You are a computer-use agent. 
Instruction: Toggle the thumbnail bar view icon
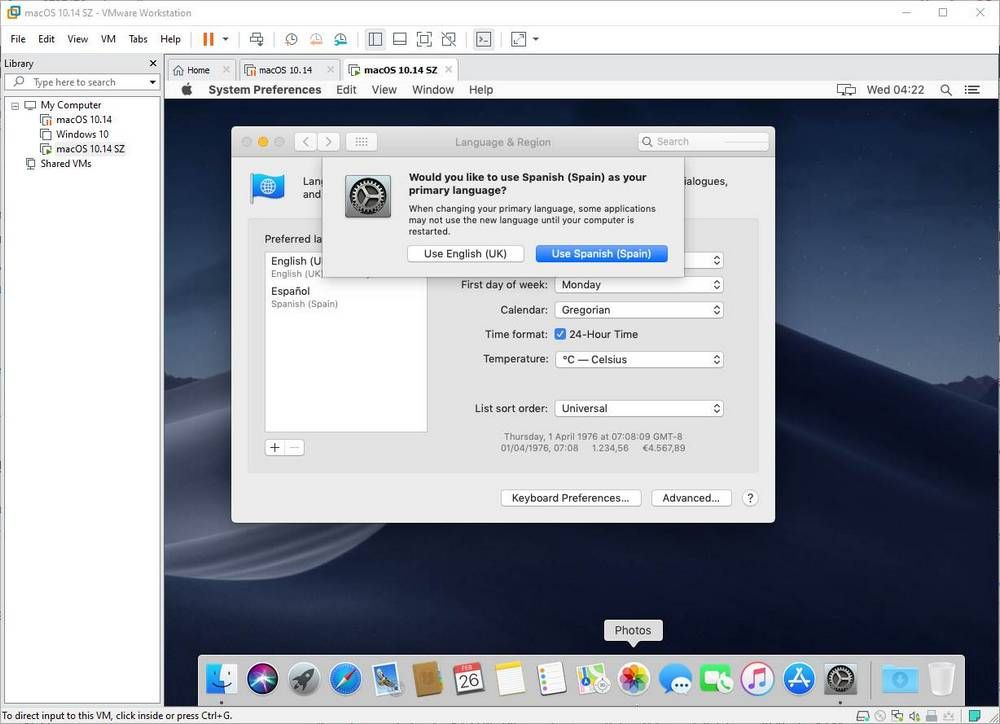400,39
